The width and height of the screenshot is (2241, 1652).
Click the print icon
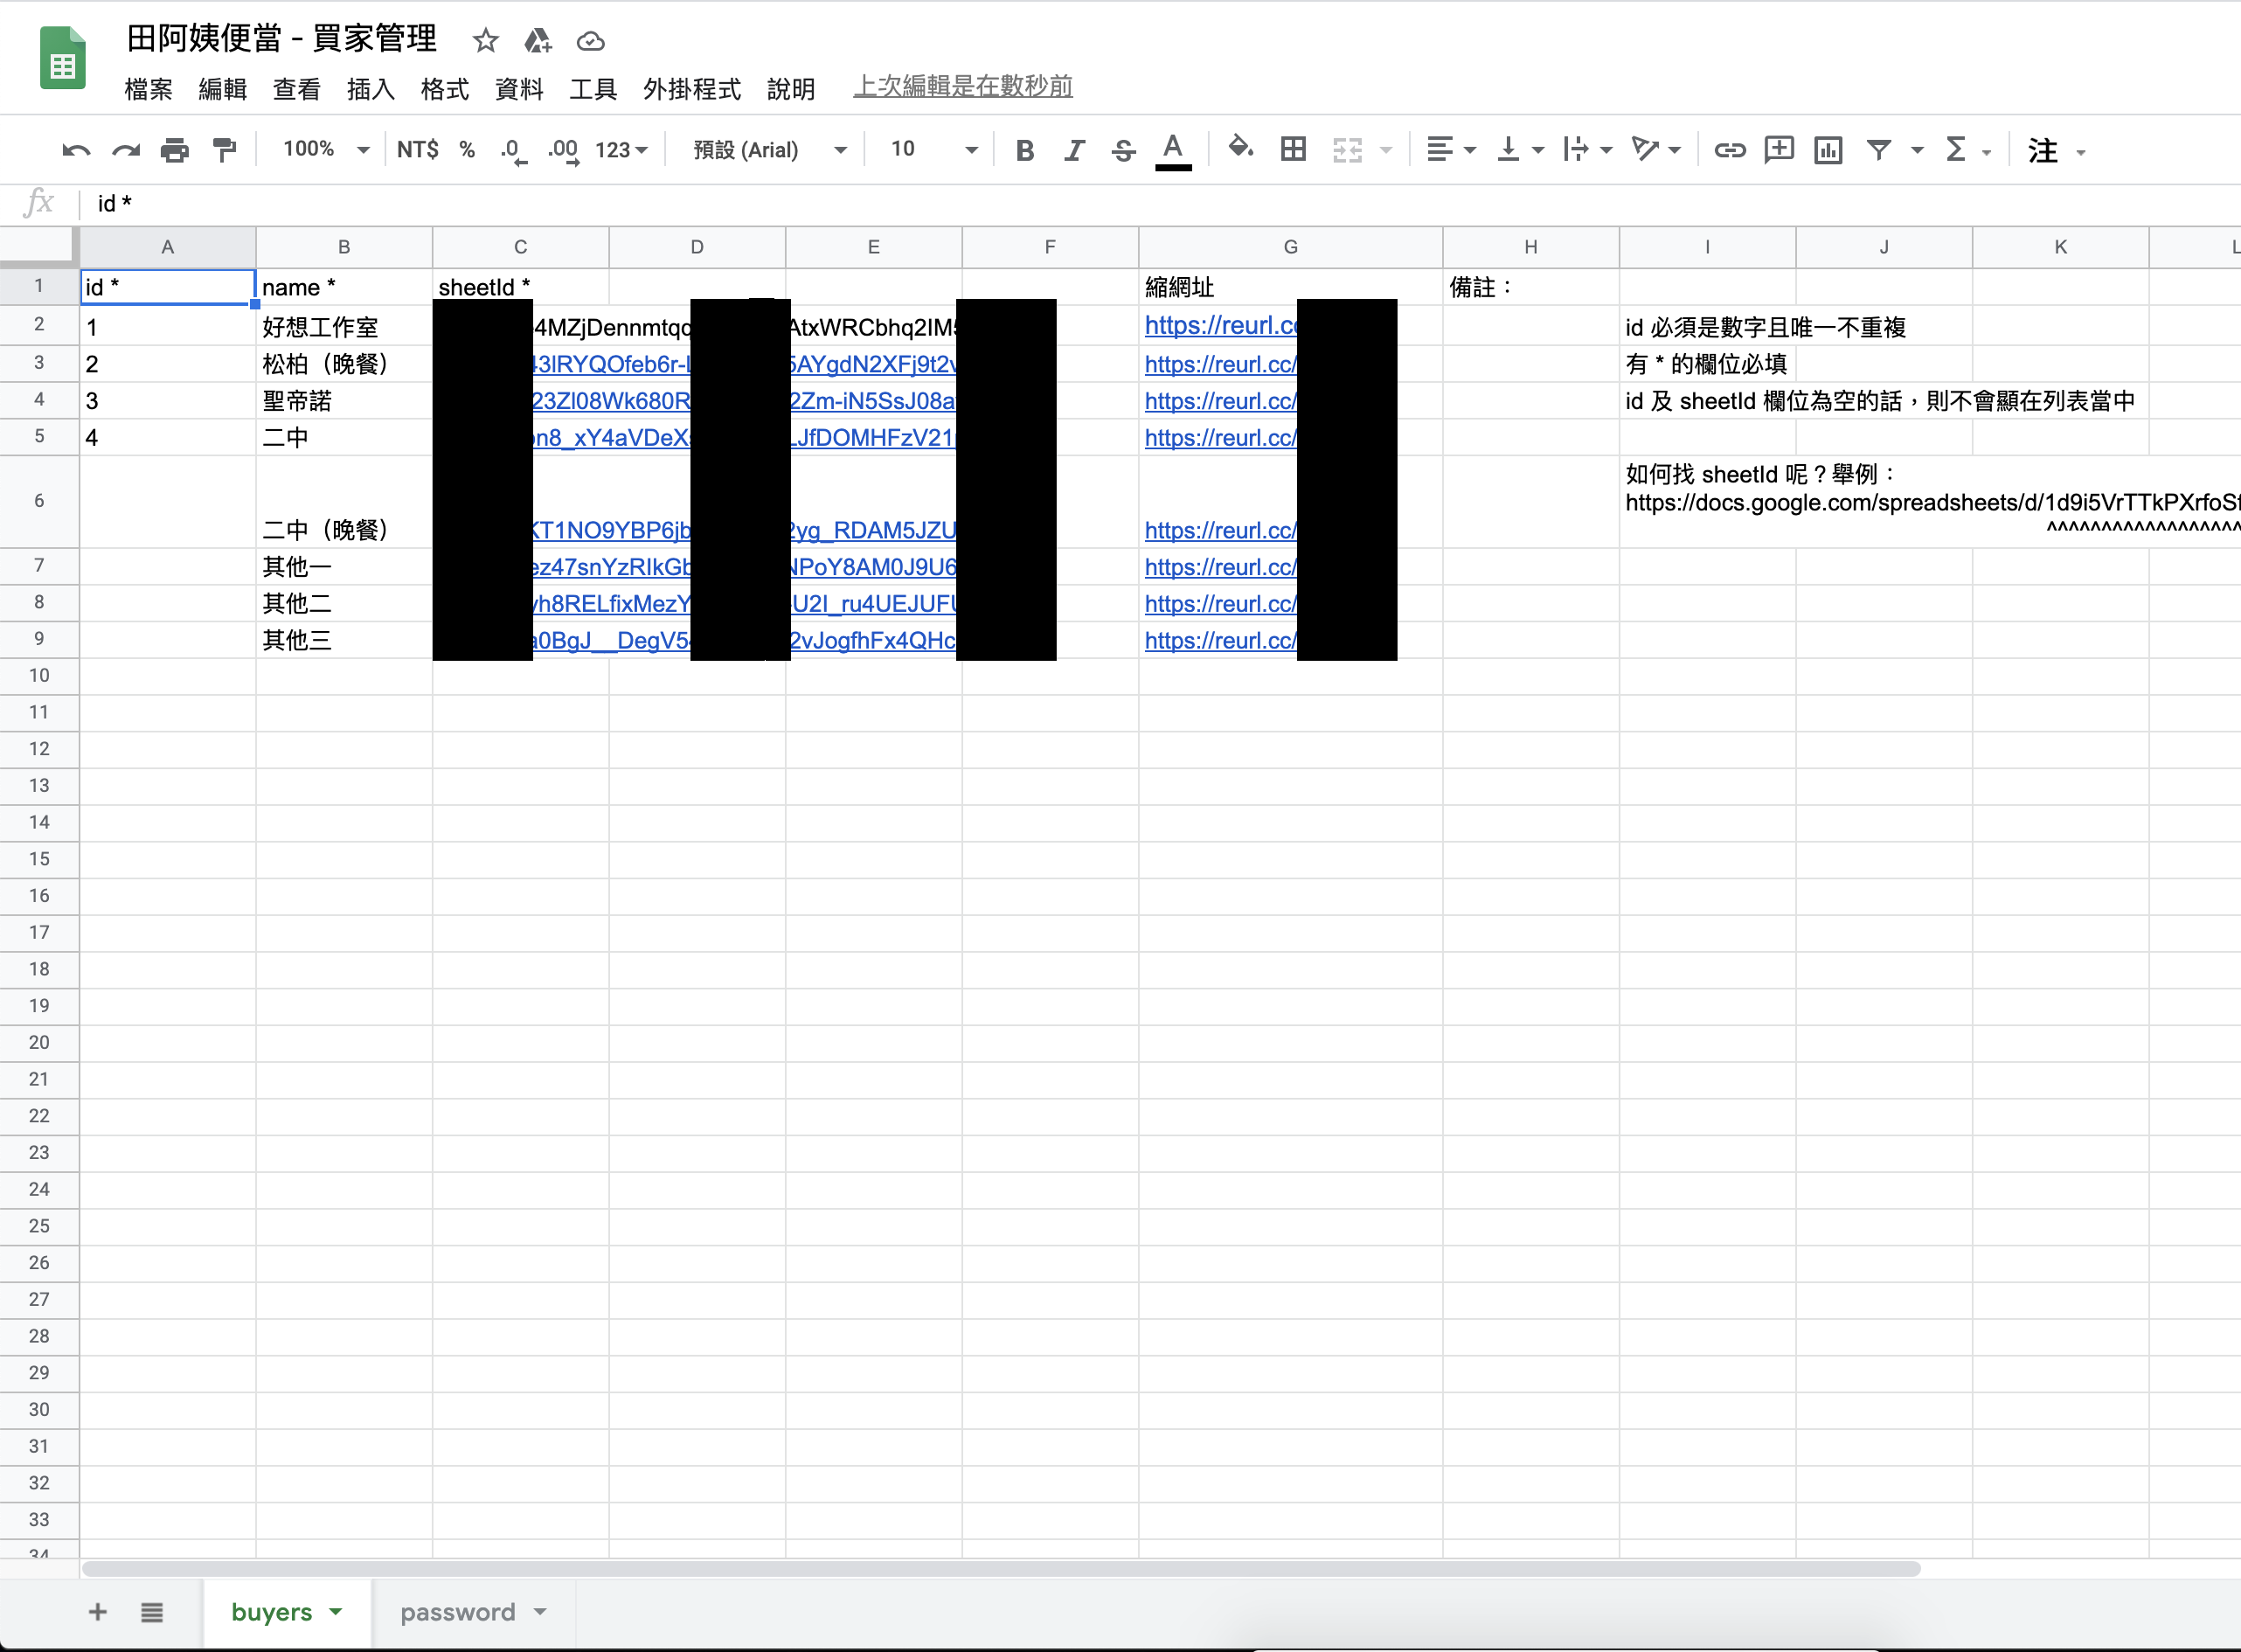click(x=174, y=151)
